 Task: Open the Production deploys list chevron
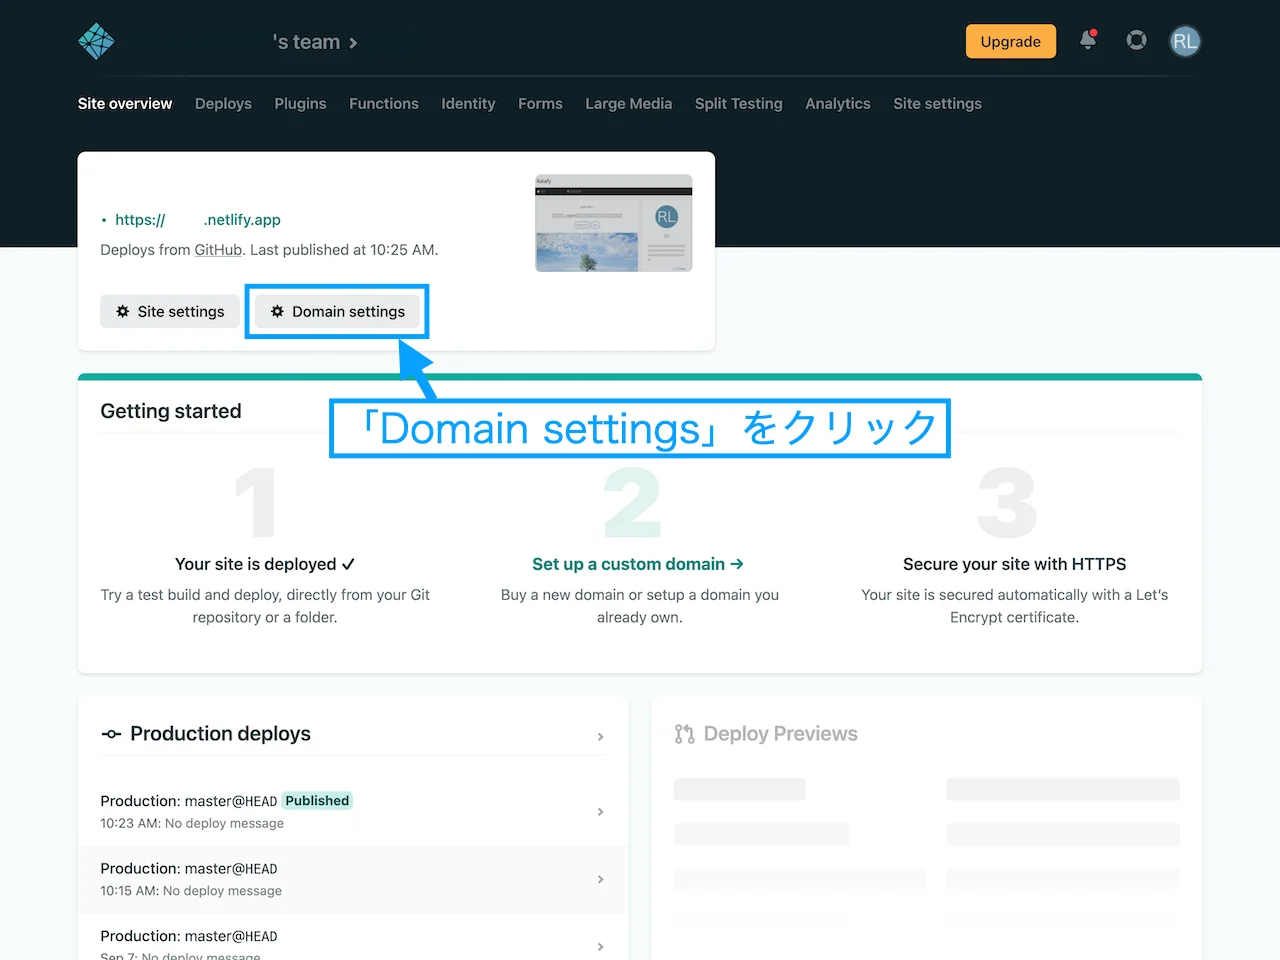click(x=602, y=736)
